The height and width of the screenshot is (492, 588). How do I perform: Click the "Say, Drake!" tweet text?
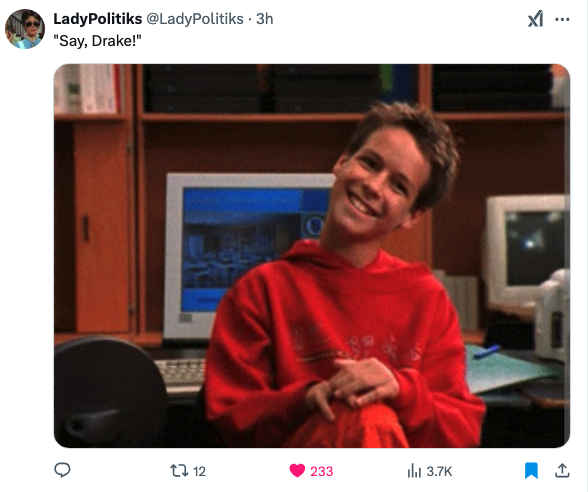pyautogui.click(x=98, y=40)
